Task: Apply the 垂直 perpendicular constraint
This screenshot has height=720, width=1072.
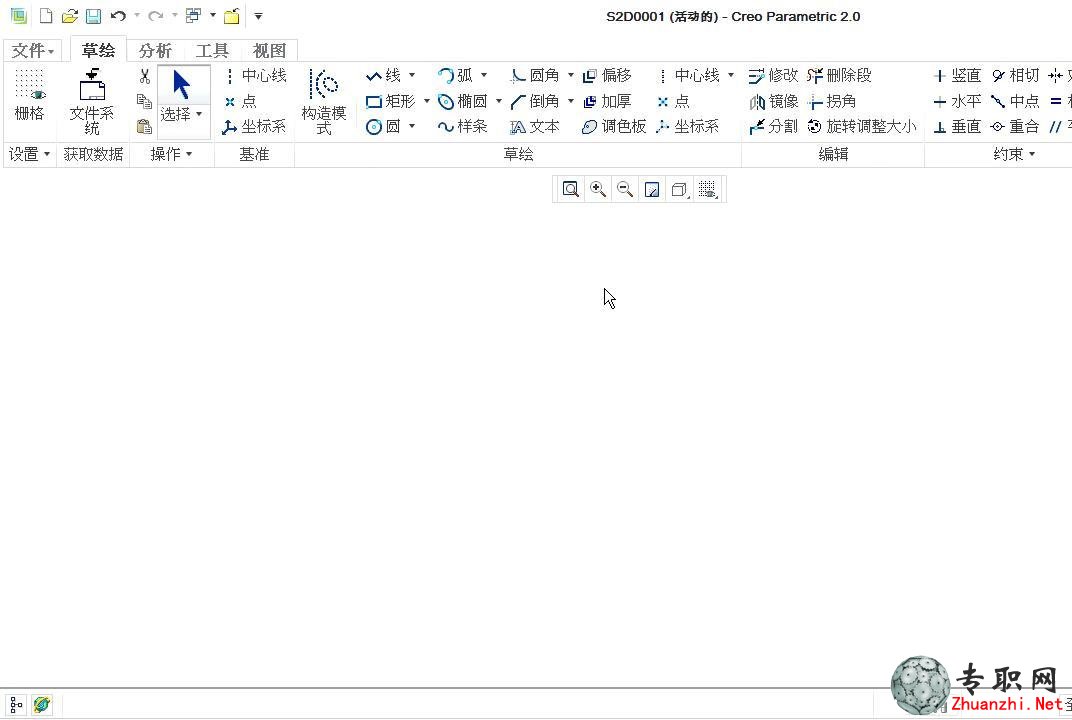Action: (957, 126)
